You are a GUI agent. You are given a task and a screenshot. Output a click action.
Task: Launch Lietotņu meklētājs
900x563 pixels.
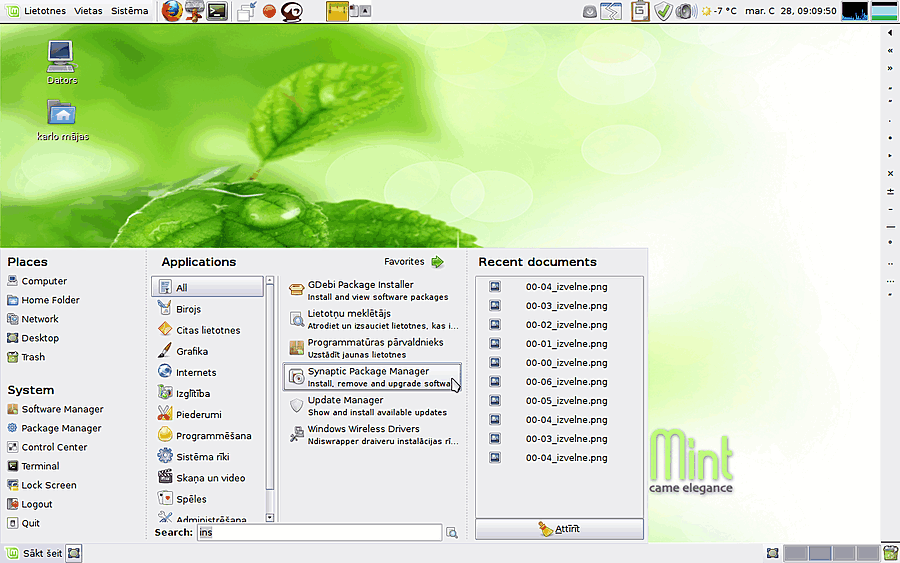click(x=372, y=319)
